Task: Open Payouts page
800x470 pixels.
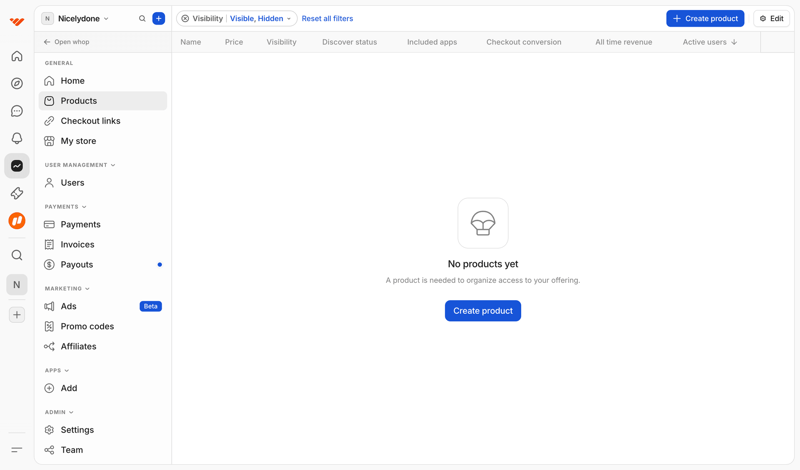Action: 103,264
